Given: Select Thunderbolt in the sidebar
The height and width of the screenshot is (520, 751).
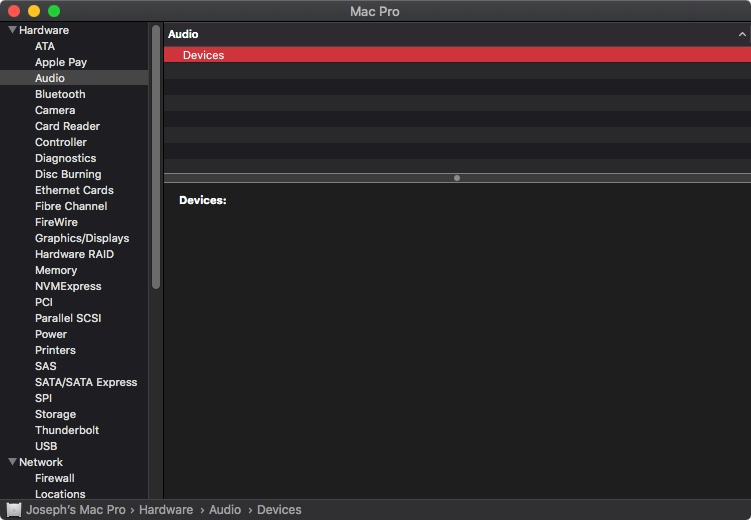Looking at the screenshot, I should click(x=67, y=430).
